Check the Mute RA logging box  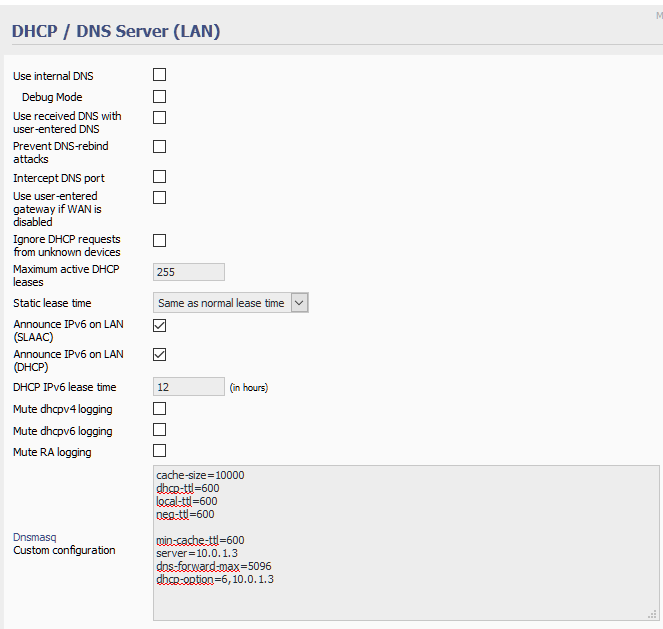[159, 451]
